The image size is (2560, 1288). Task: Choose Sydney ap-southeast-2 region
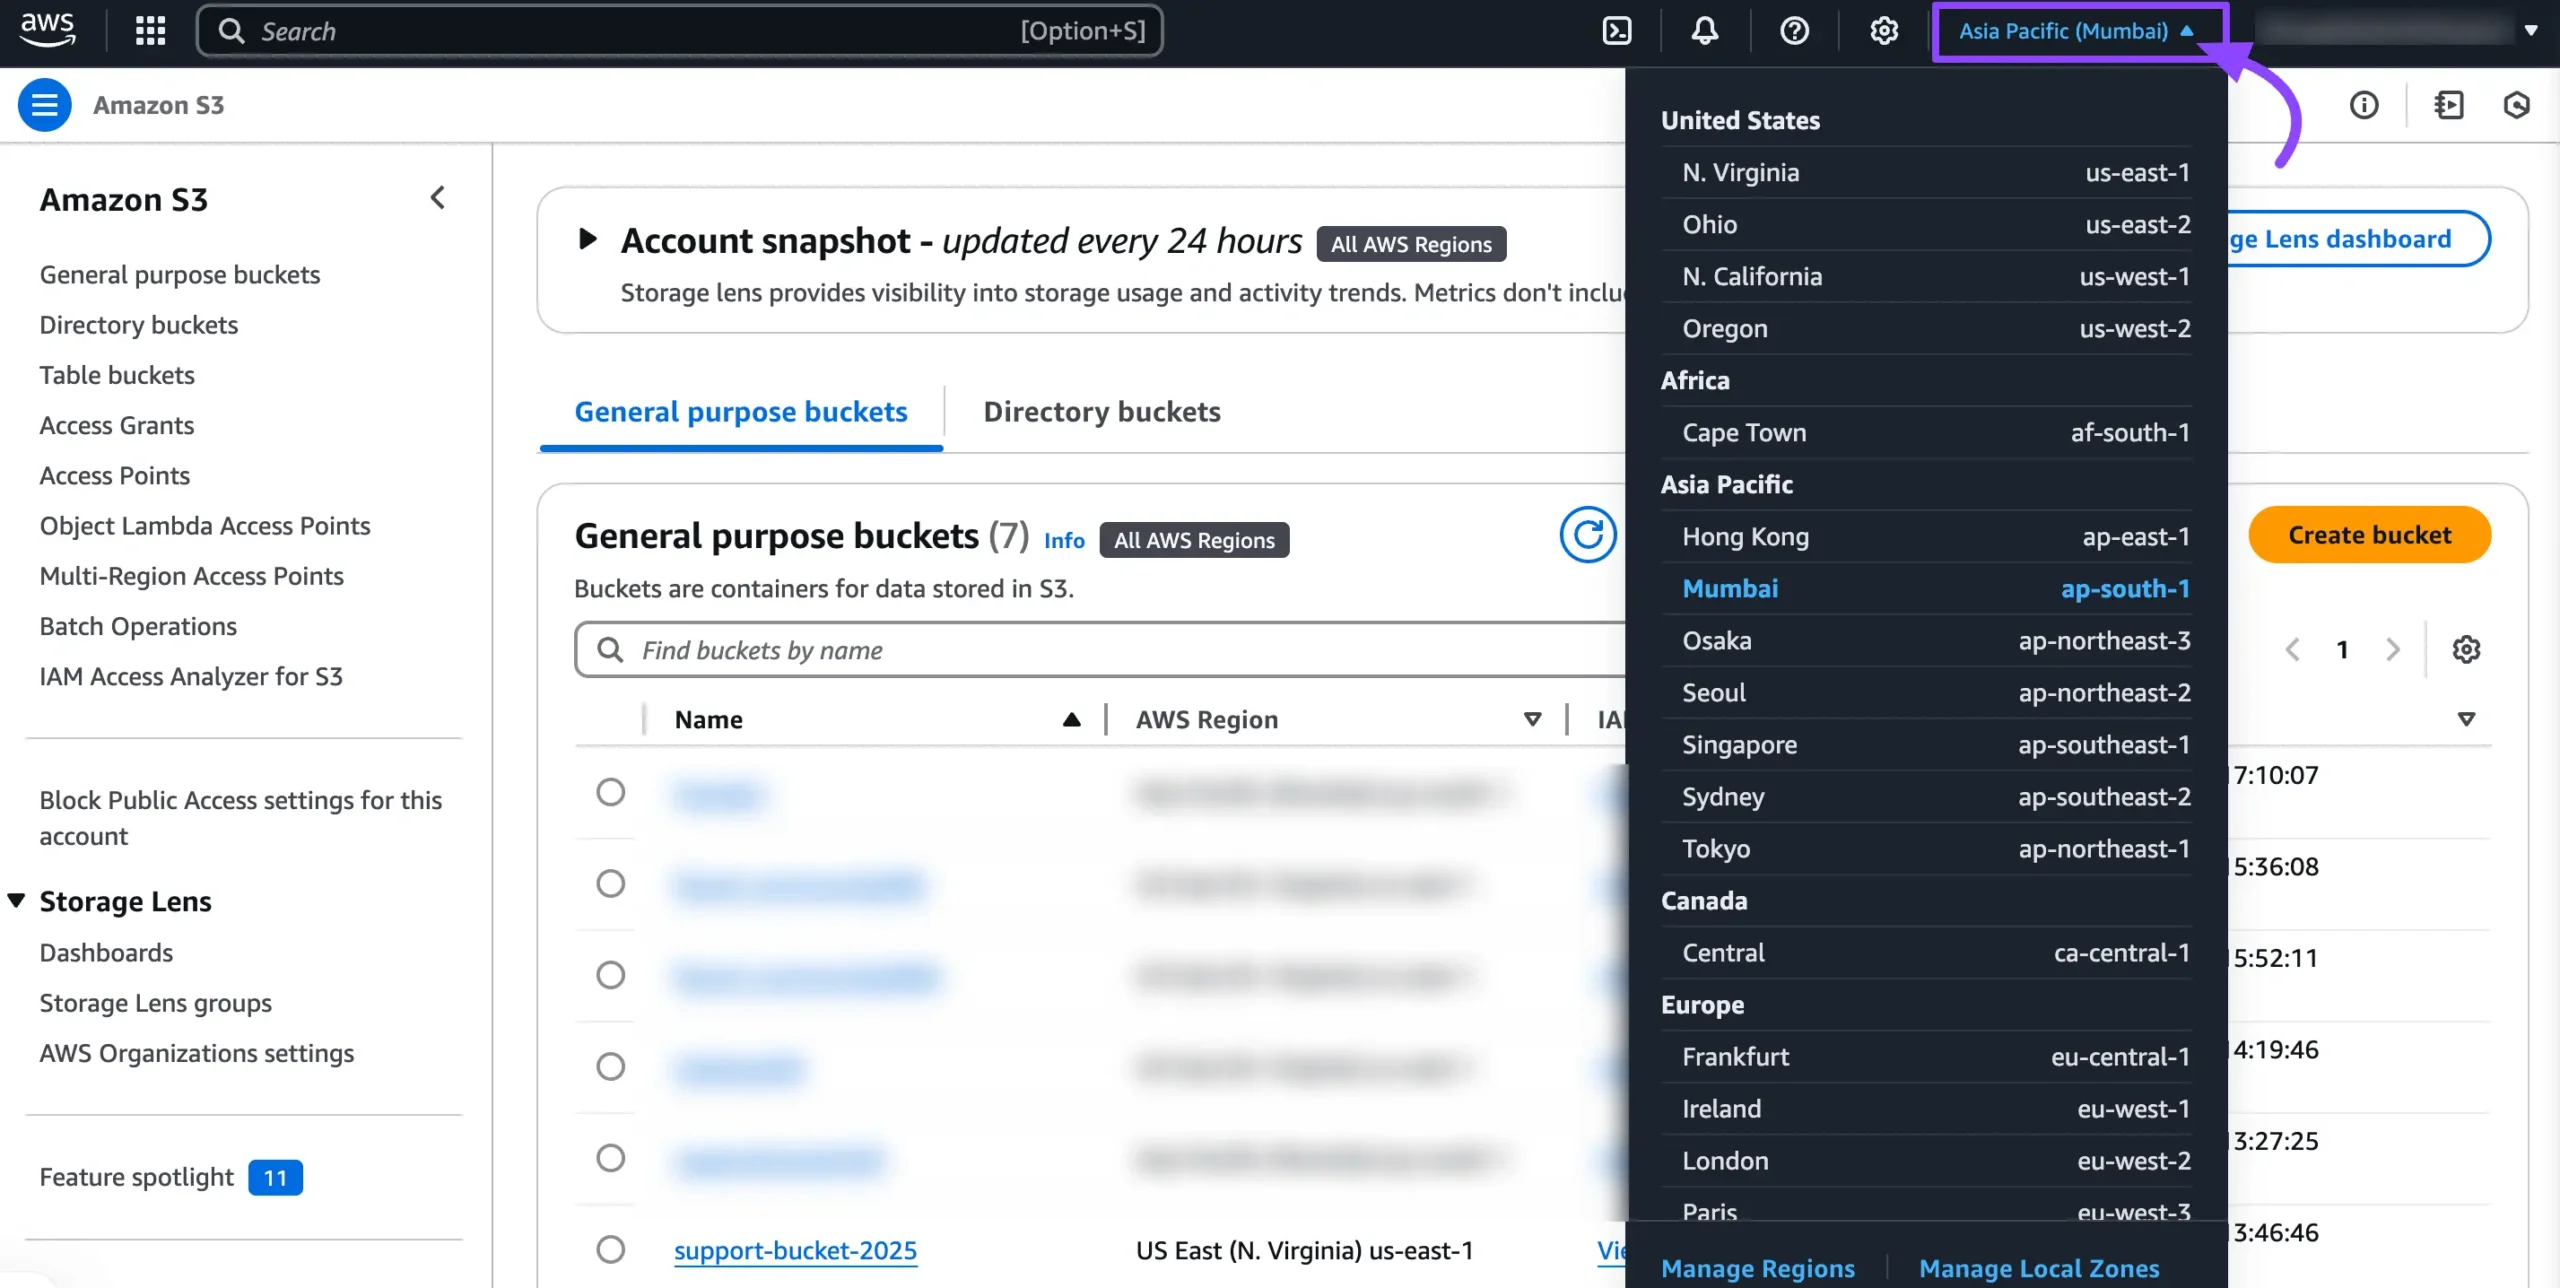point(1926,797)
